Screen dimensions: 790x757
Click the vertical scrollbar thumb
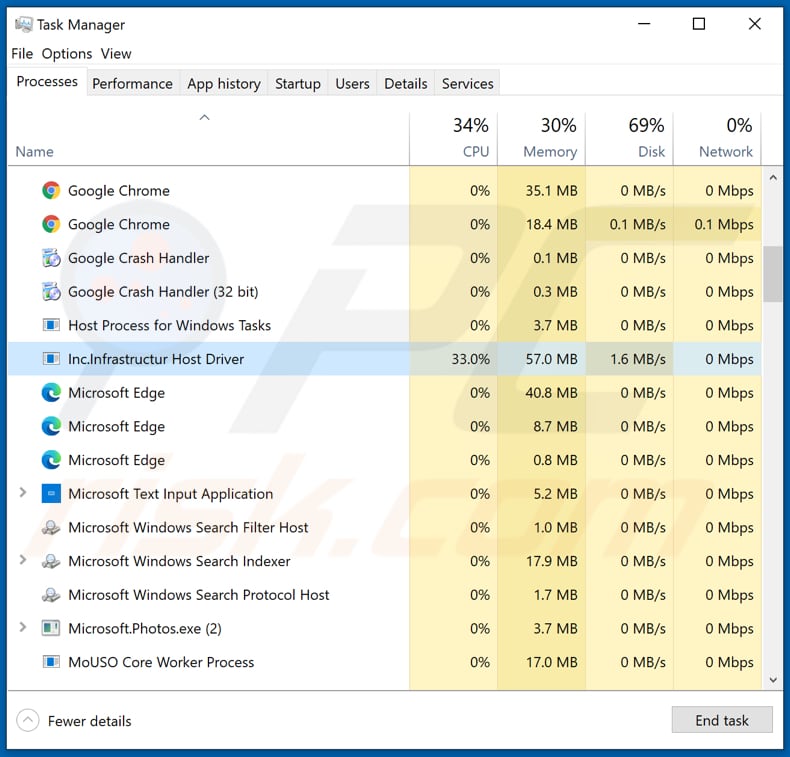pyautogui.click(x=772, y=274)
